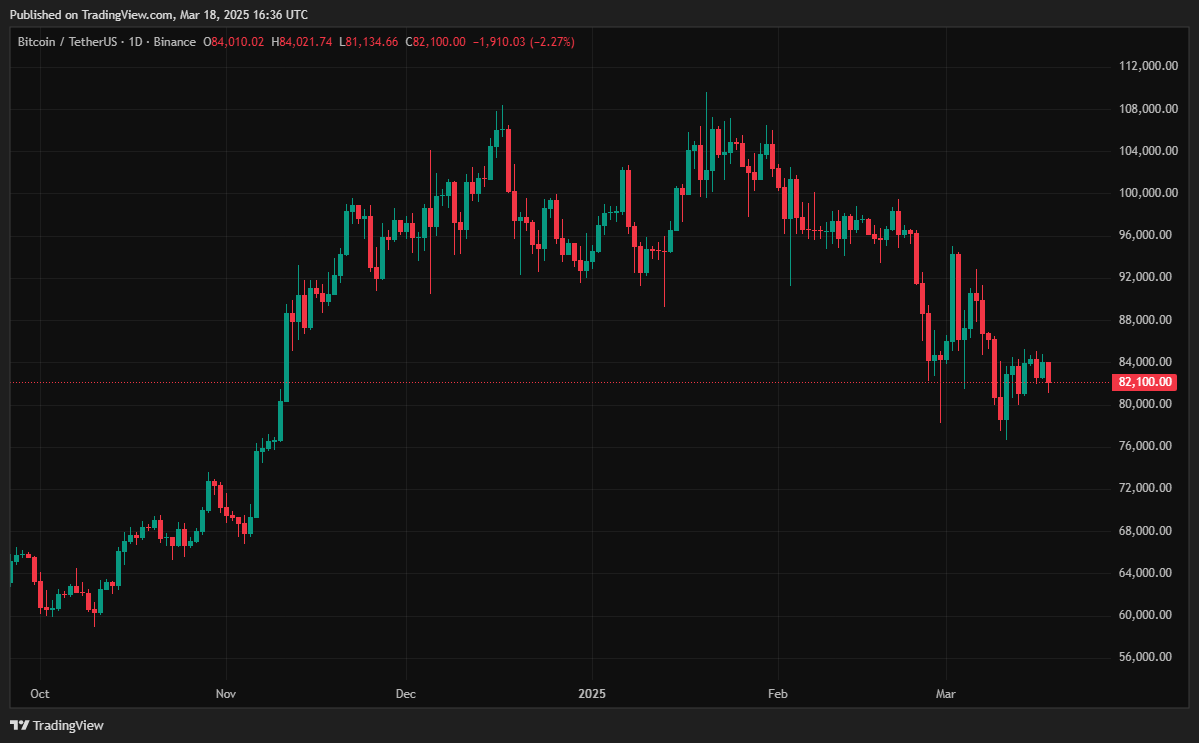Click the Nov label on time axis

(226, 694)
